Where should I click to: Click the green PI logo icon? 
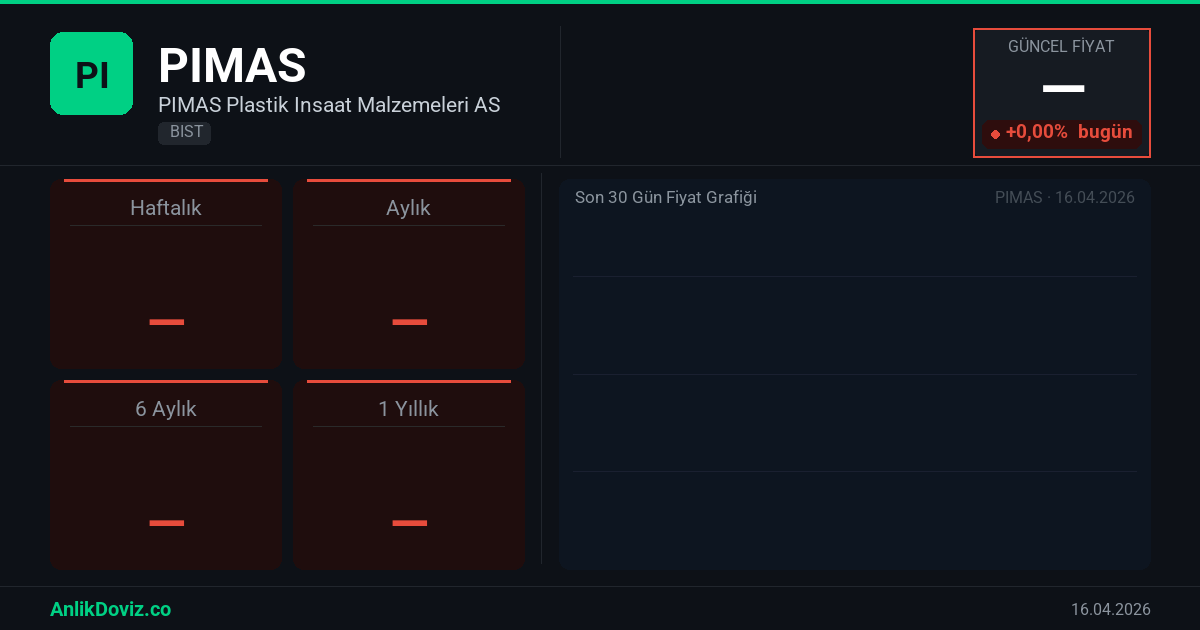(91, 74)
